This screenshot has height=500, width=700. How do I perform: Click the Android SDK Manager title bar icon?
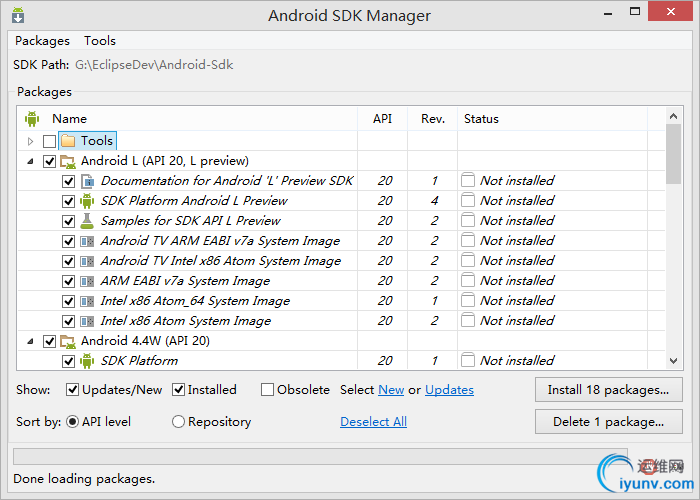pos(18,15)
